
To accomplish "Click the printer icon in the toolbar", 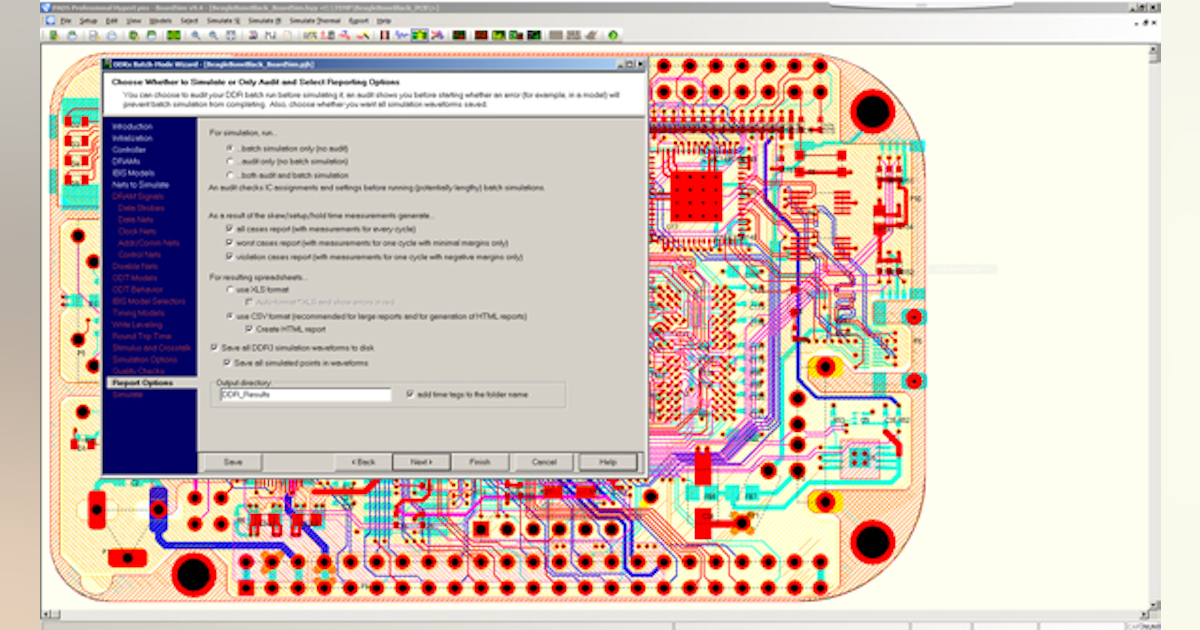I will 110,35.
